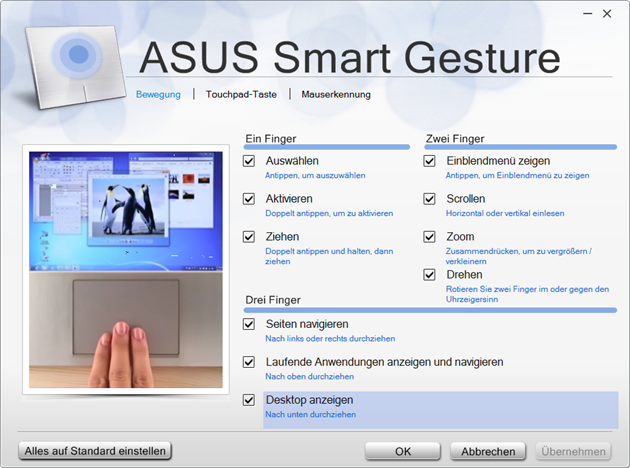Select 'Antippen, um auszuwählen' description
The height and width of the screenshot is (468, 630).
(x=315, y=176)
